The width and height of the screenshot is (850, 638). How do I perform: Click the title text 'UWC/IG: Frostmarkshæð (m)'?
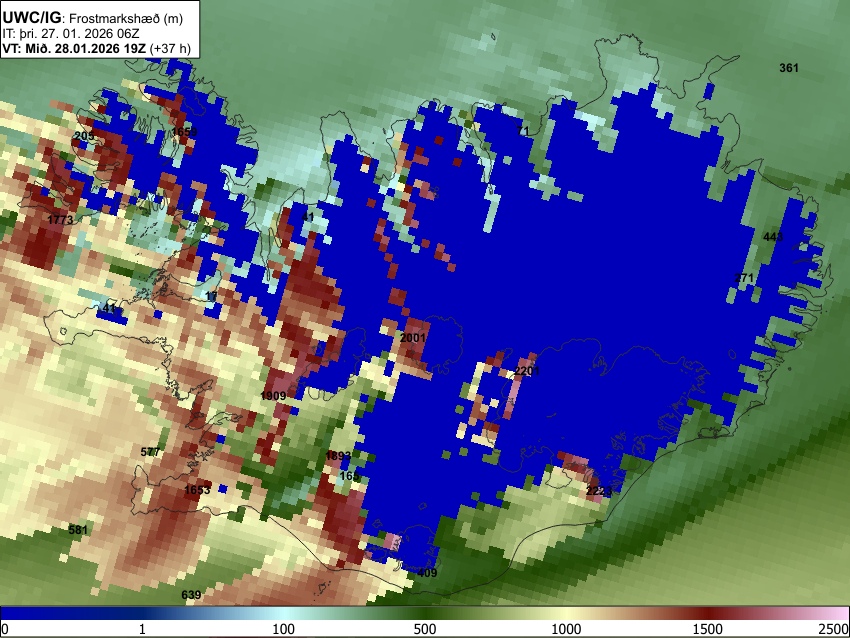[93, 18]
